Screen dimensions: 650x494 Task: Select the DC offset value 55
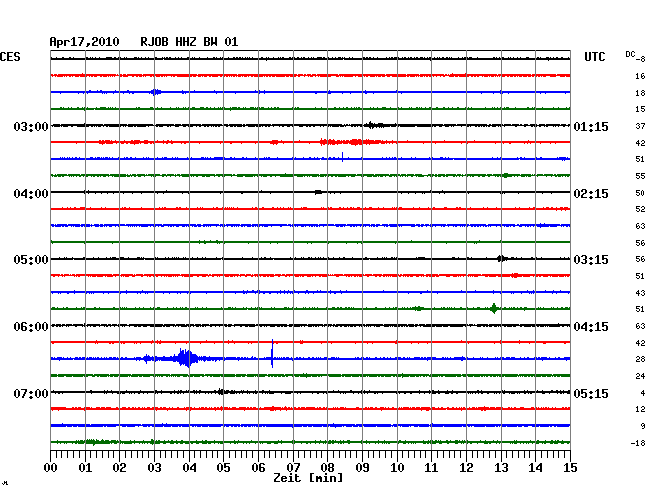point(640,176)
